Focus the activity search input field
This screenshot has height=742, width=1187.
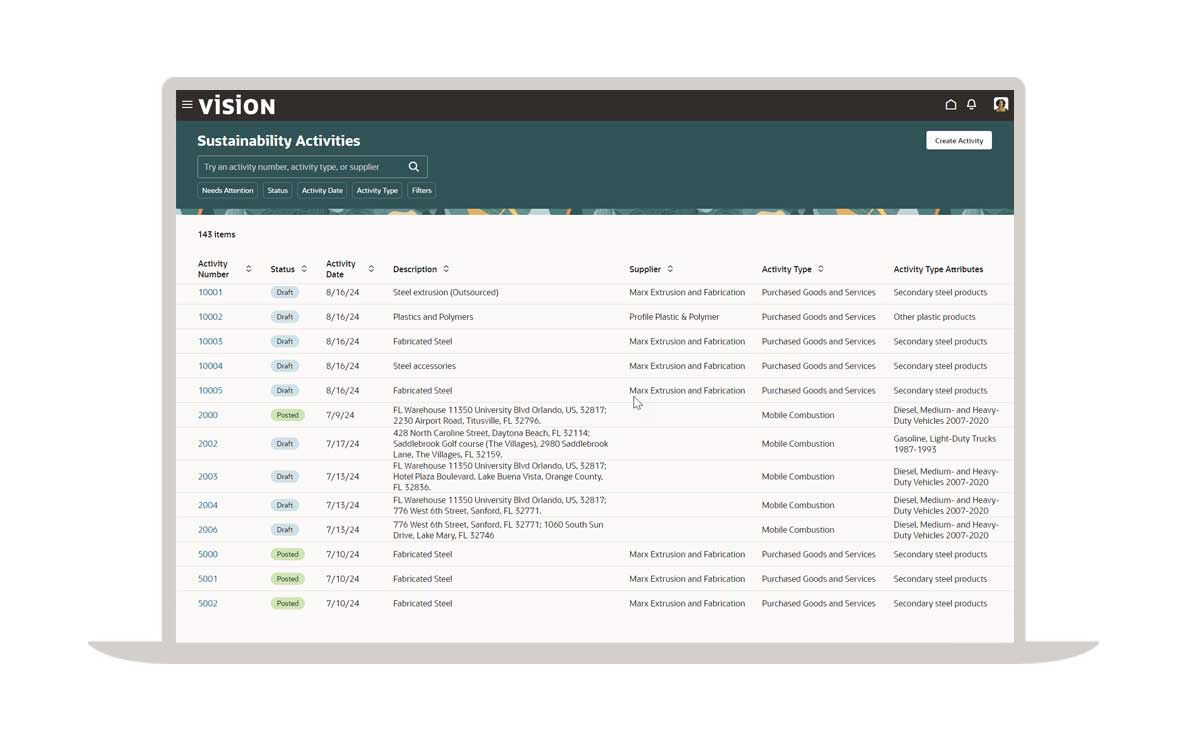(300, 167)
